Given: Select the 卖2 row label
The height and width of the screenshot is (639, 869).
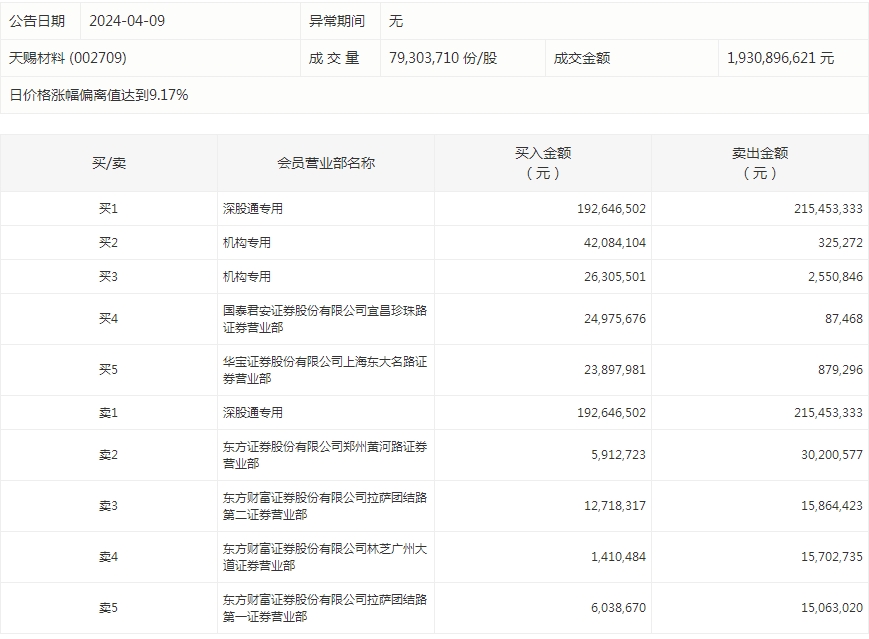Looking at the screenshot, I should pos(109,455).
